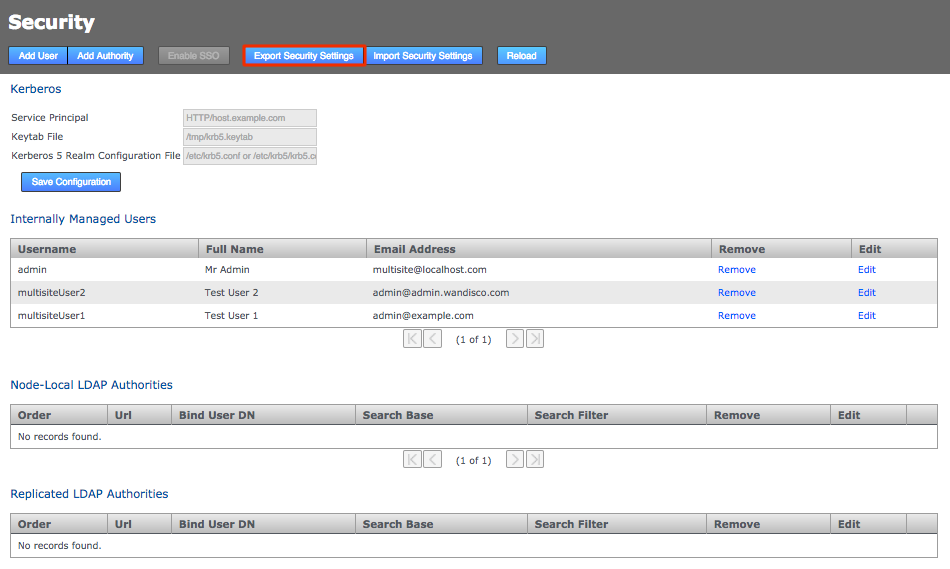Click the multisiteUser2 username cell
Viewport: 950px width, 569px height.
tap(51, 293)
